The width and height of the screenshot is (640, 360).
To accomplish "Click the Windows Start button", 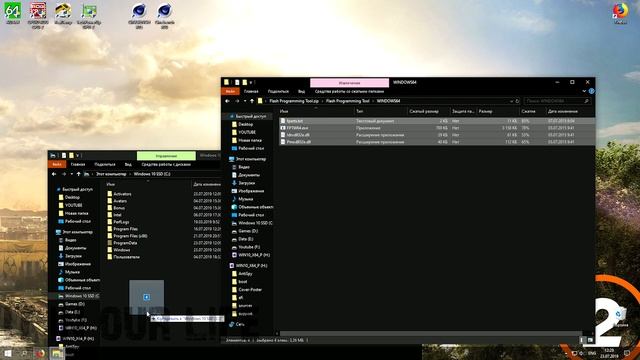I will tap(8, 353).
